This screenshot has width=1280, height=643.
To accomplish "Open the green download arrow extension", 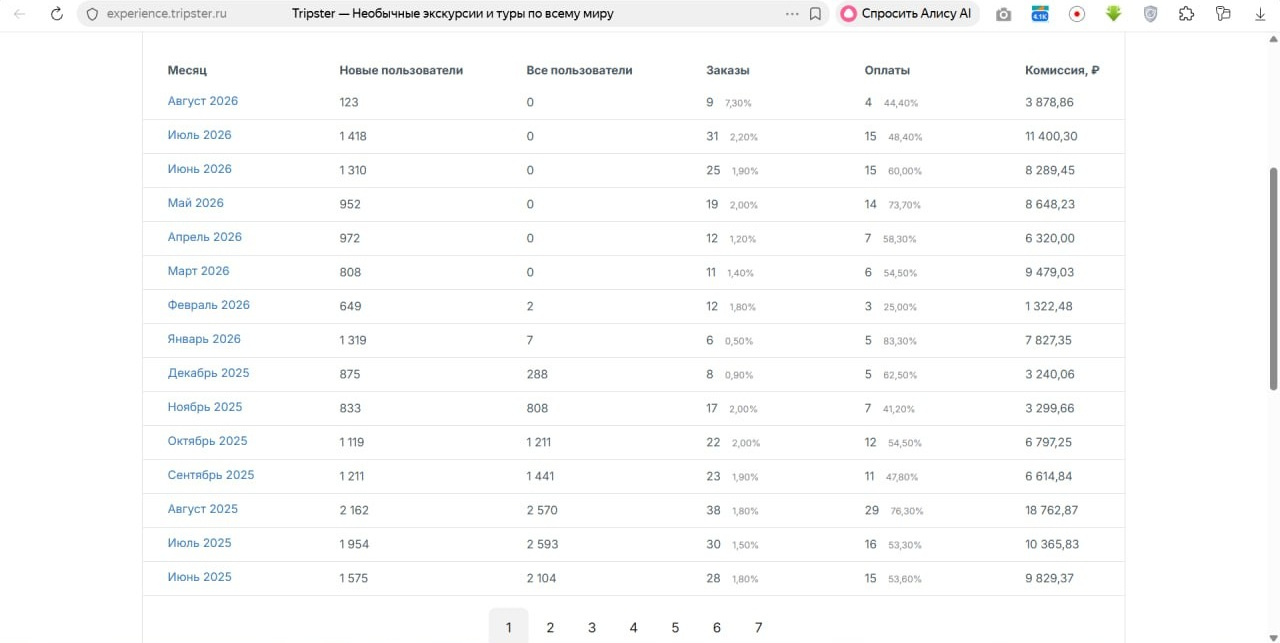I will pos(1113,14).
